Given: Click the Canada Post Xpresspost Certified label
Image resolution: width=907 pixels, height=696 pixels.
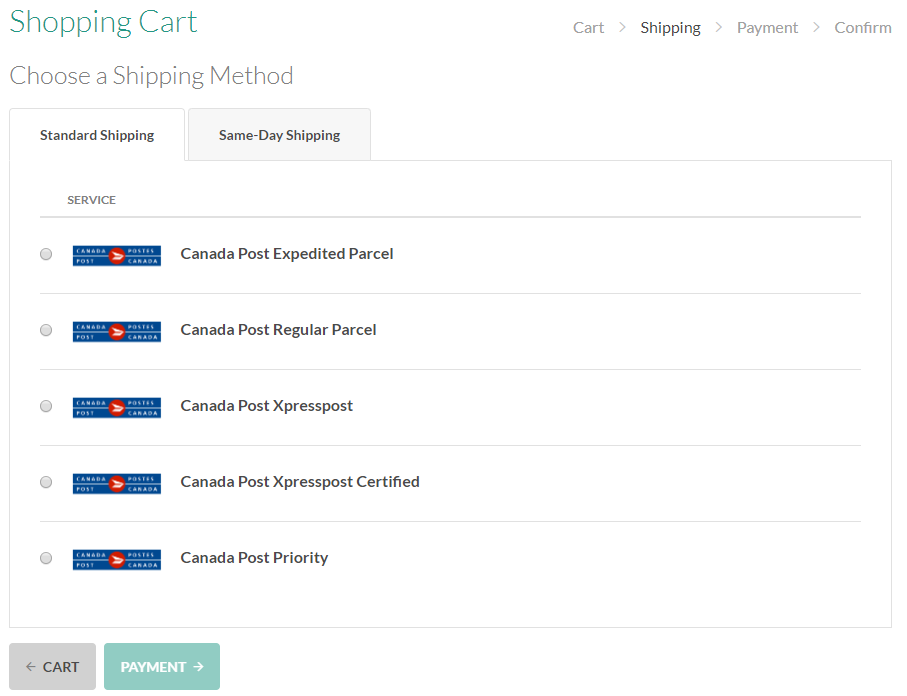Looking at the screenshot, I should (300, 482).
